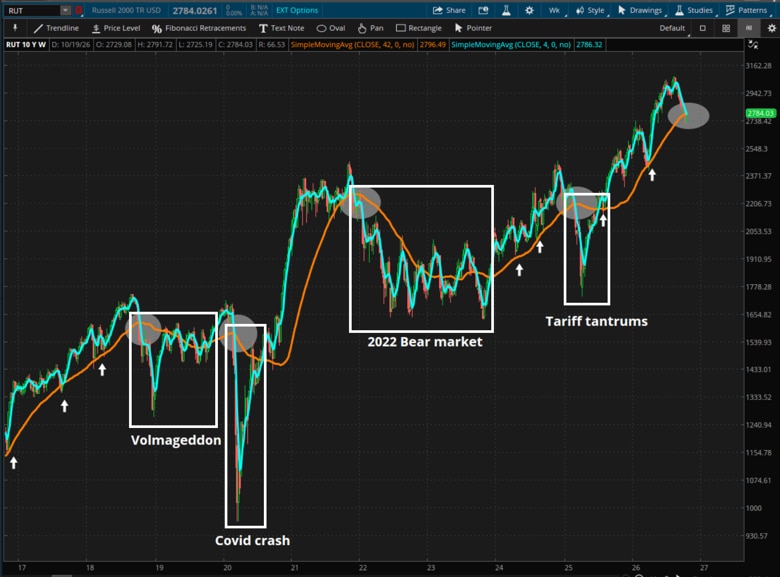Click the green 2784.03 price bubble on axis
Image resolution: width=780 pixels, height=577 pixels.
click(x=760, y=113)
